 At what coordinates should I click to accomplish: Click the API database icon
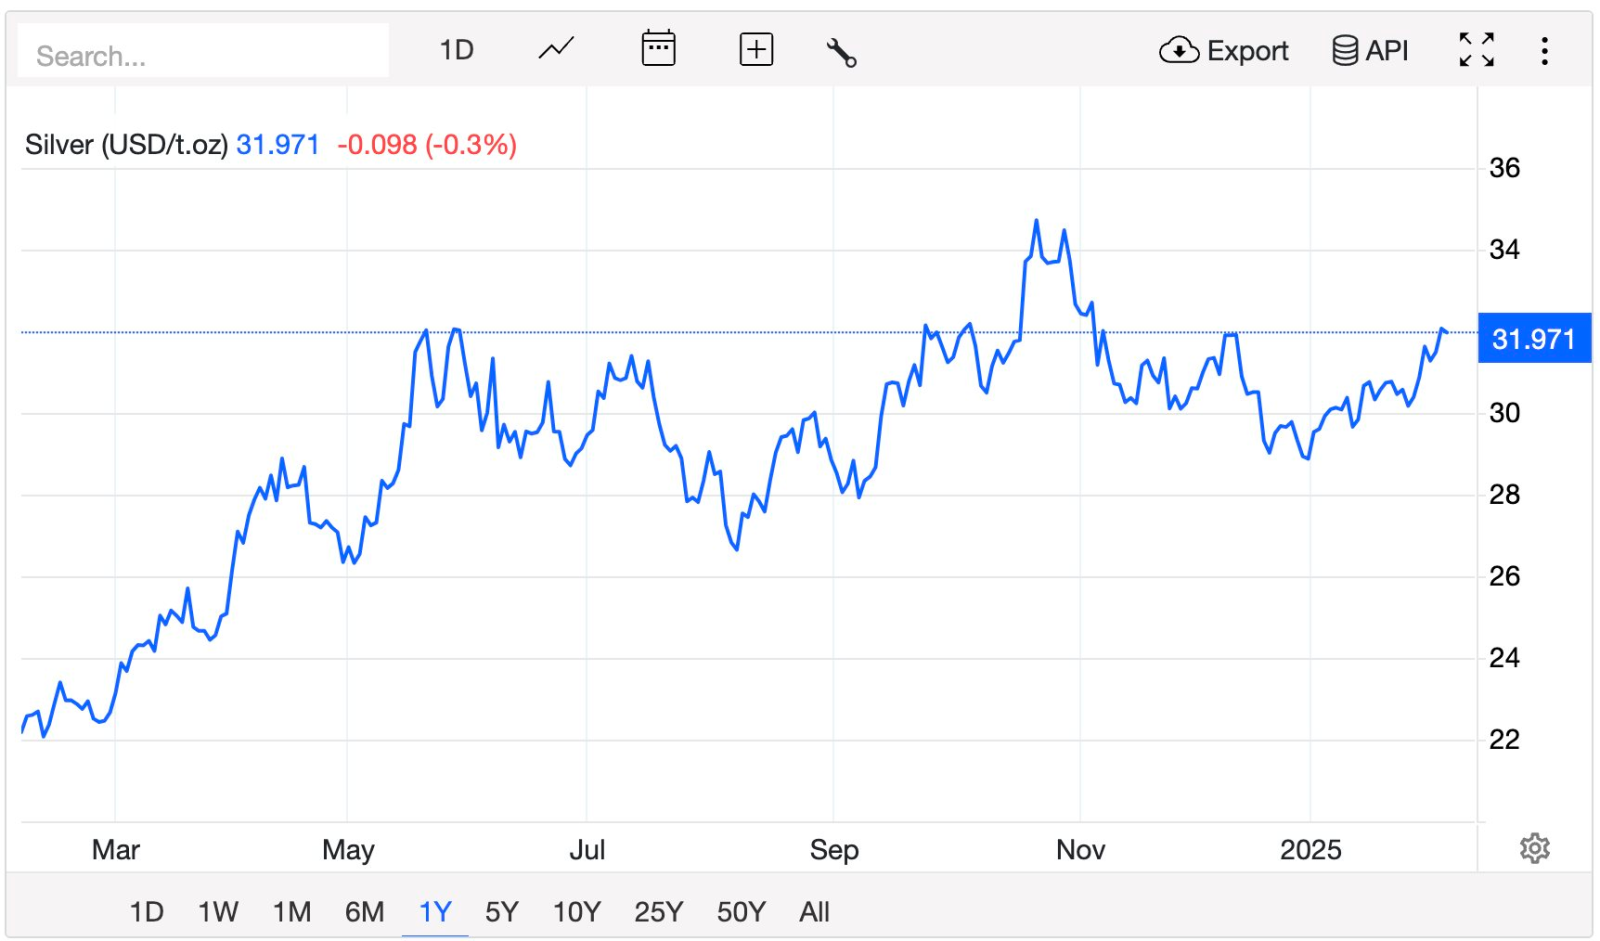click(1370, 50)
